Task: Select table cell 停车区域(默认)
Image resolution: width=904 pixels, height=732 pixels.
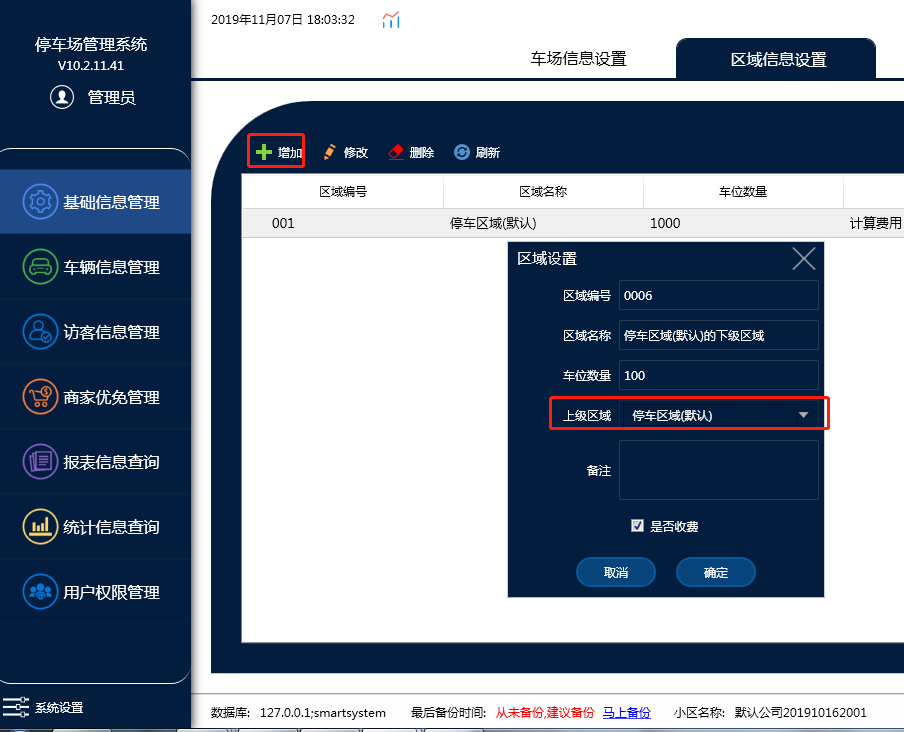Action: [493, 223]
